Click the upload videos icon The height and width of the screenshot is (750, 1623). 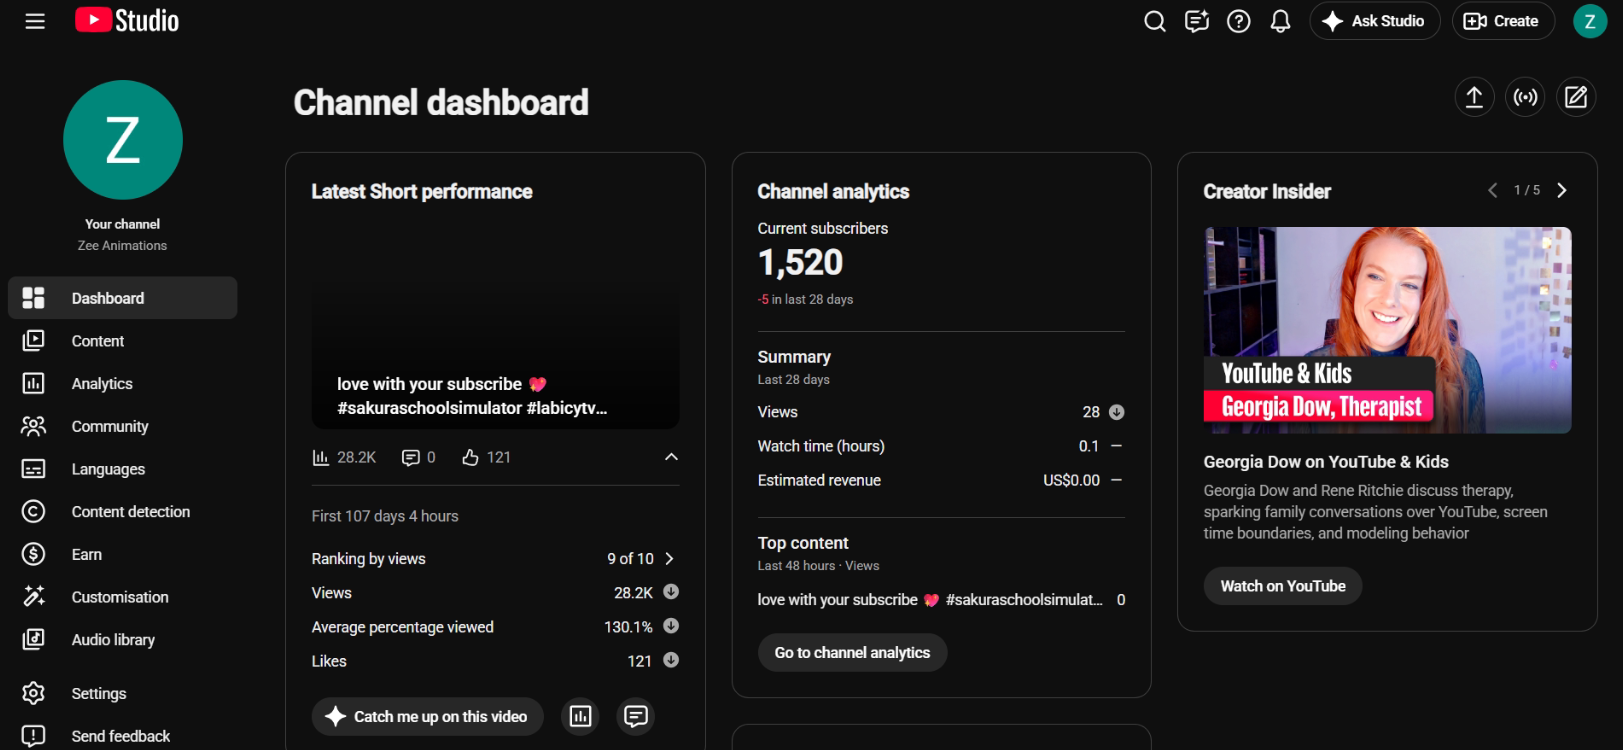tap(1474, 97)
